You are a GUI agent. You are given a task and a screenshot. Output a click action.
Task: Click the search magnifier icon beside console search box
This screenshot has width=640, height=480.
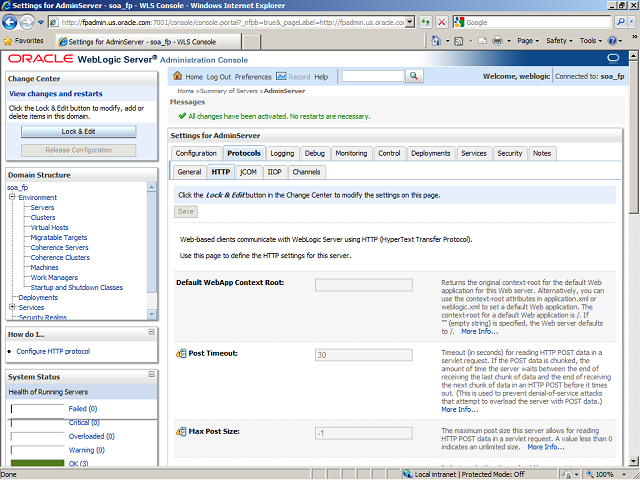(413, 77)
